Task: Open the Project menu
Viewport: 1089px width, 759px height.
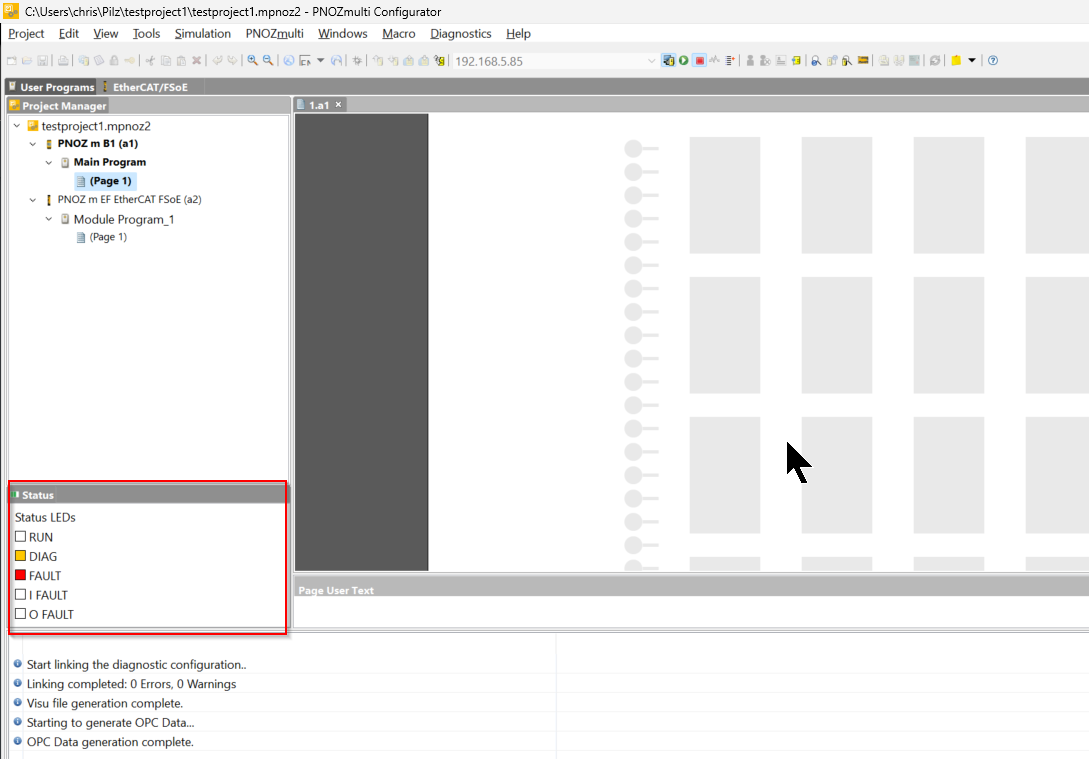Action: [x=26, y=33]
